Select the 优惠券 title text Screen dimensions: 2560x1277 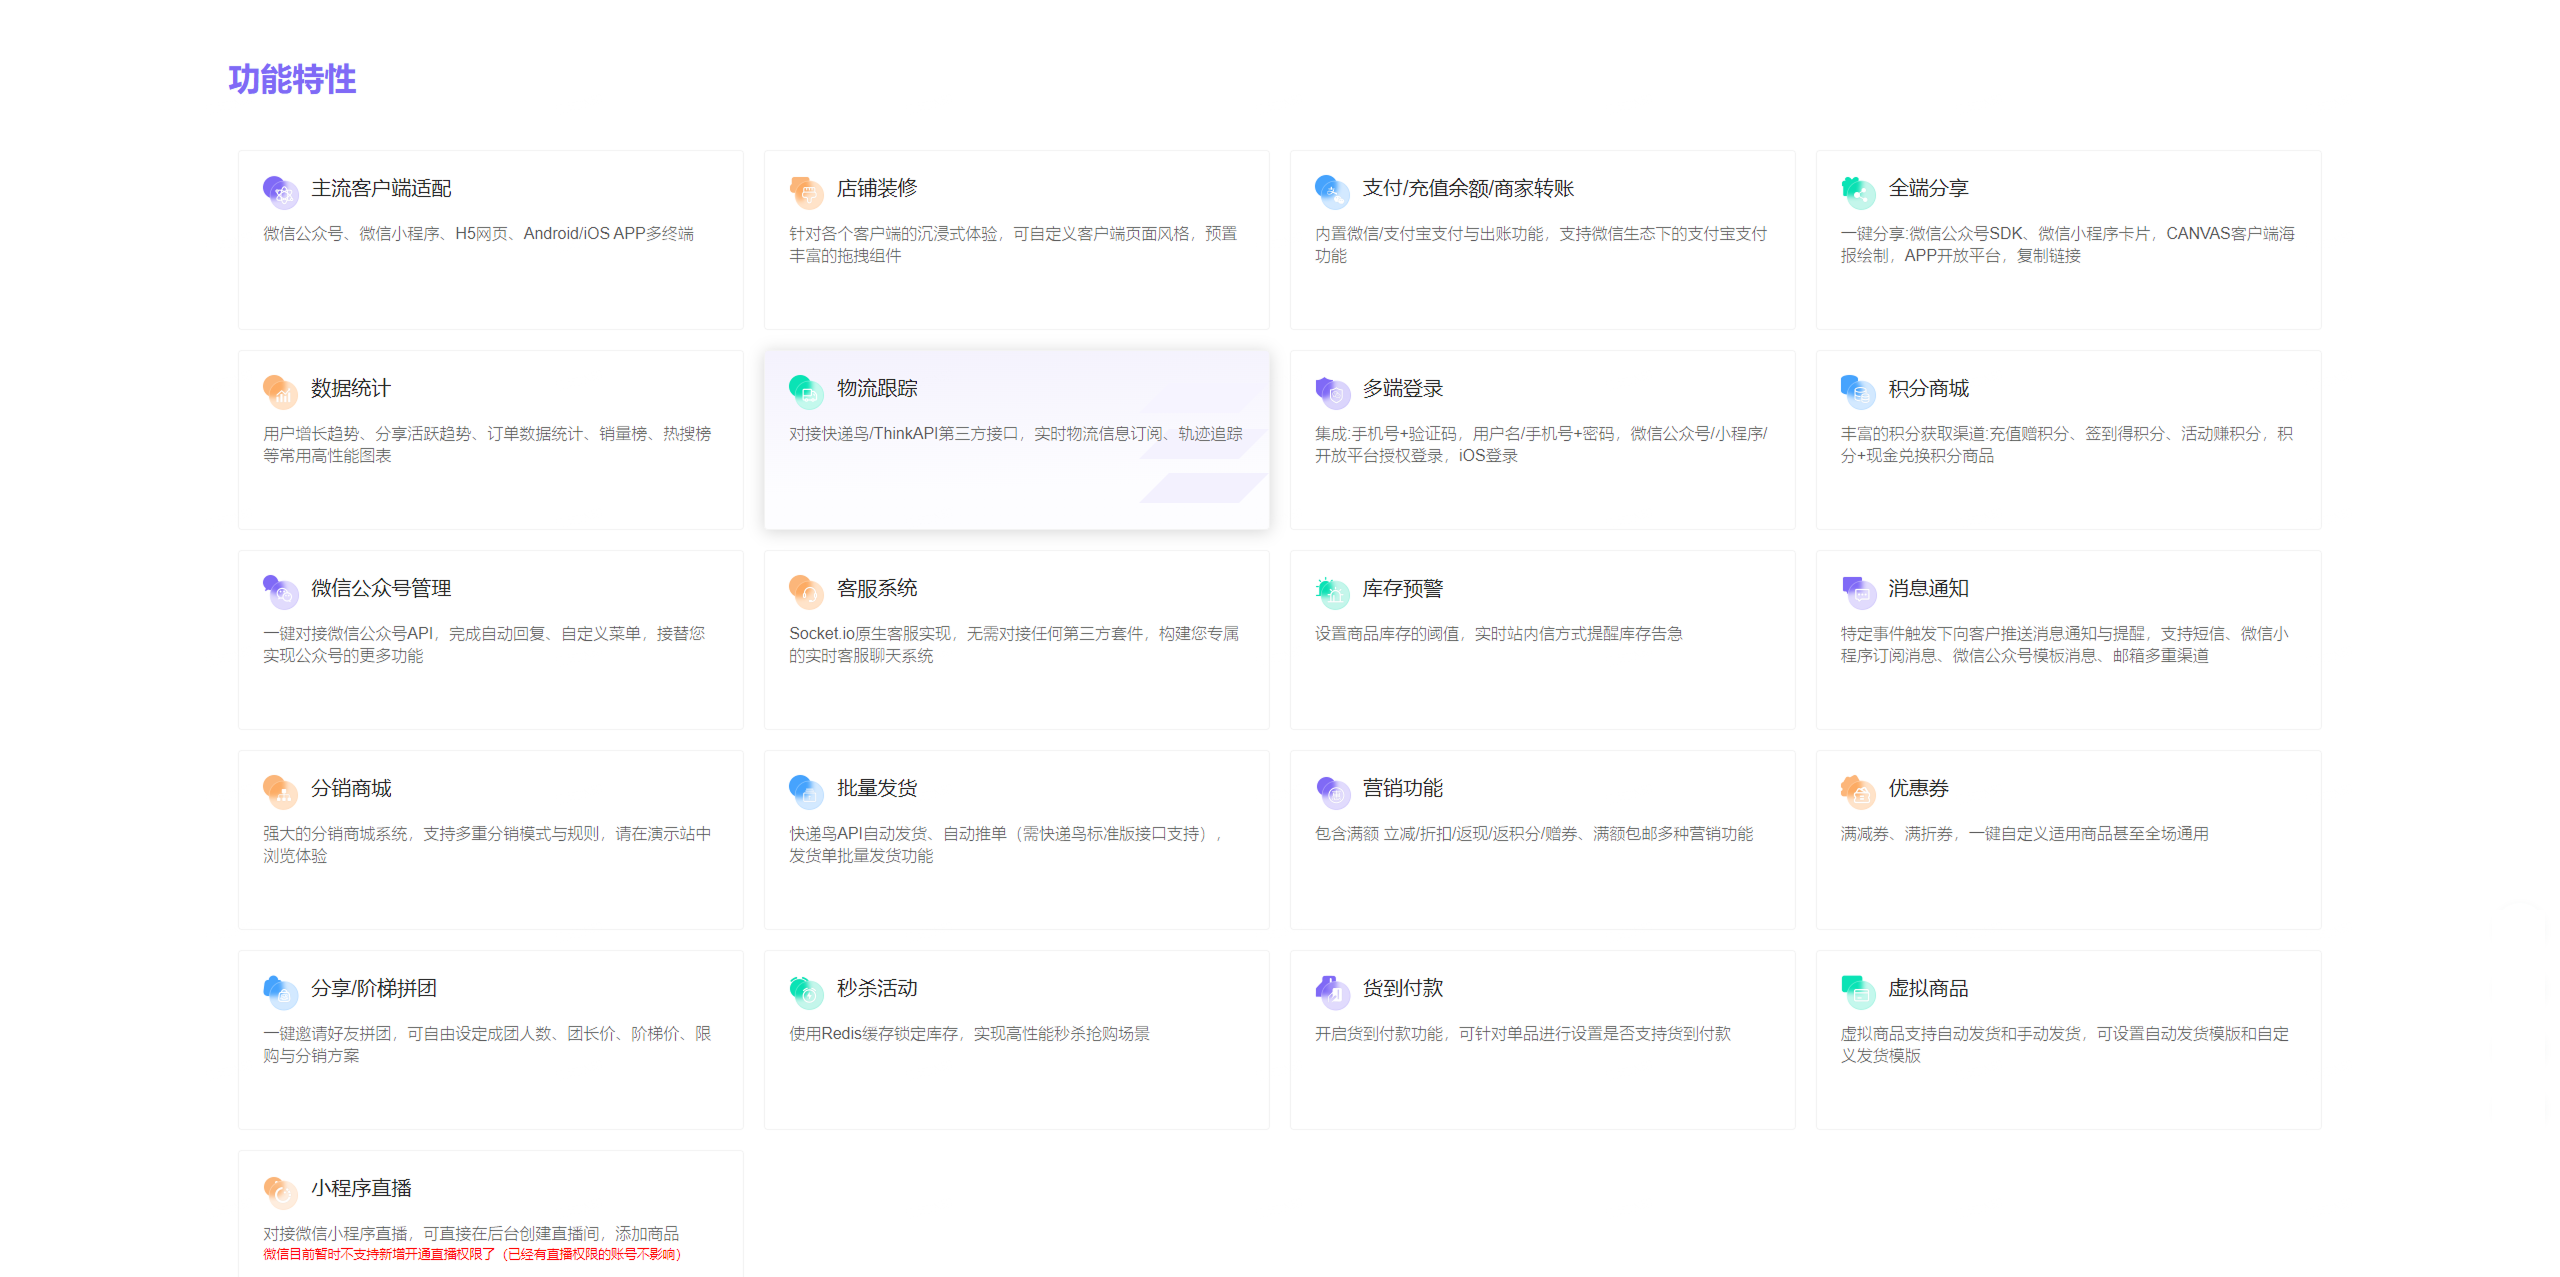pyautogui.click(x=1918, y=788)
